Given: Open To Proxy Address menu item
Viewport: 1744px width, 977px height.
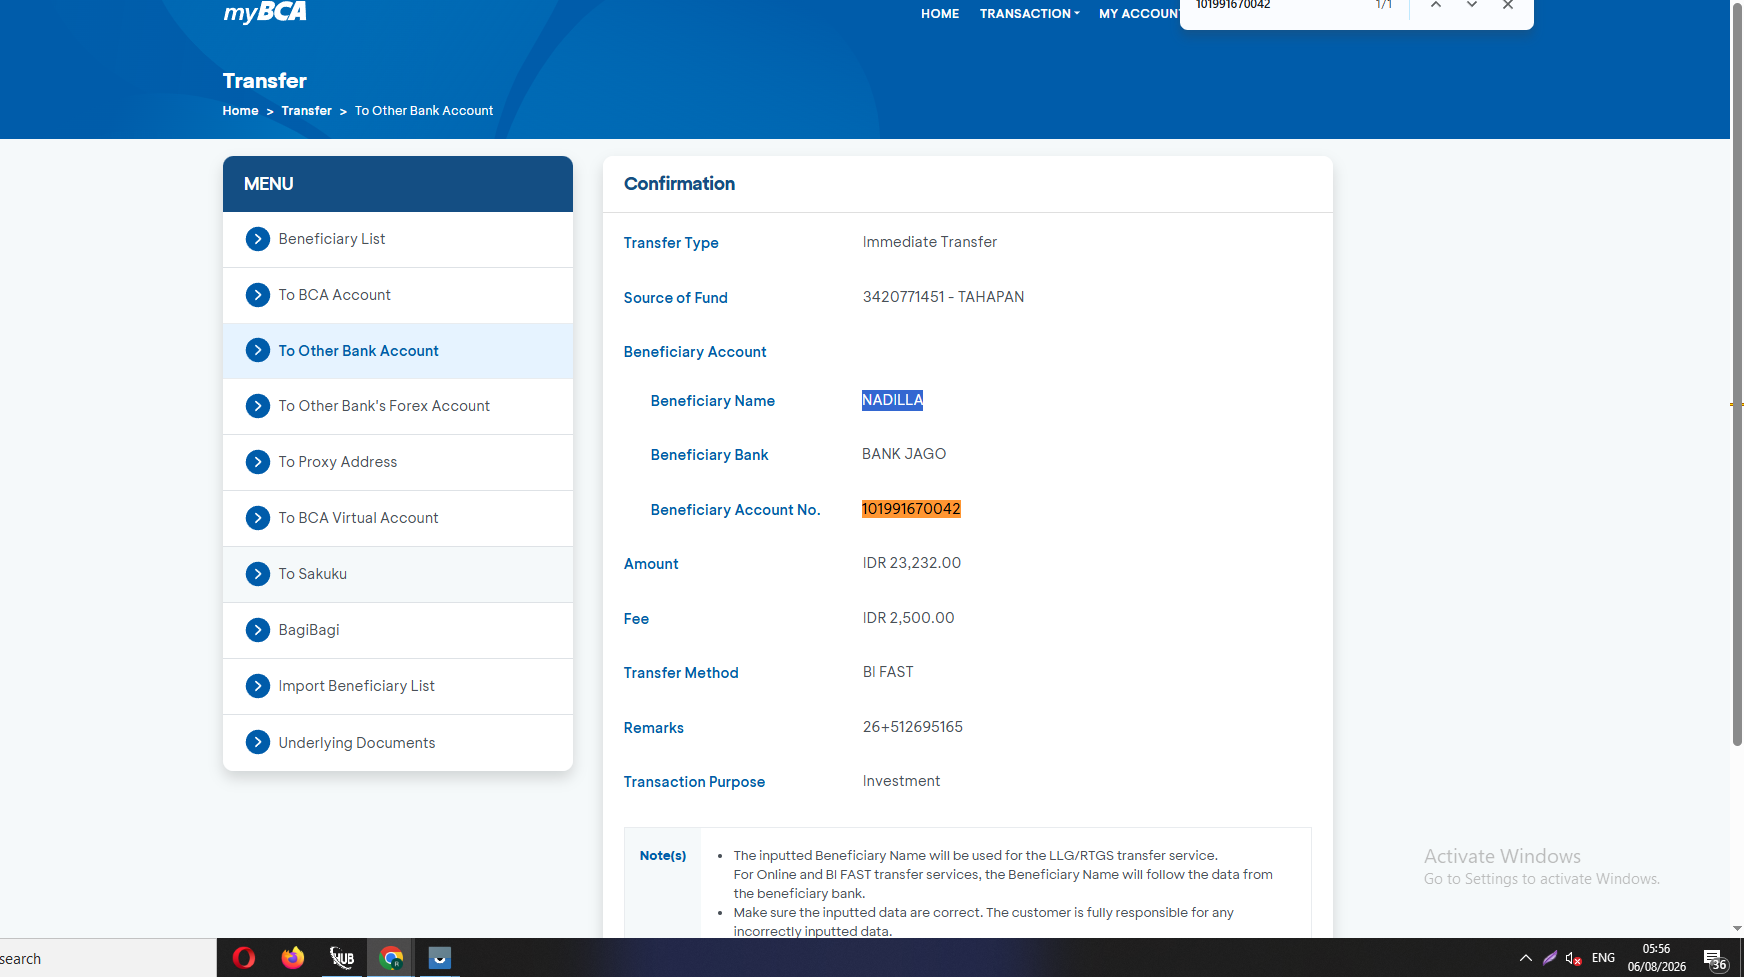Looking at the screenshot, I should click(398, 462).
